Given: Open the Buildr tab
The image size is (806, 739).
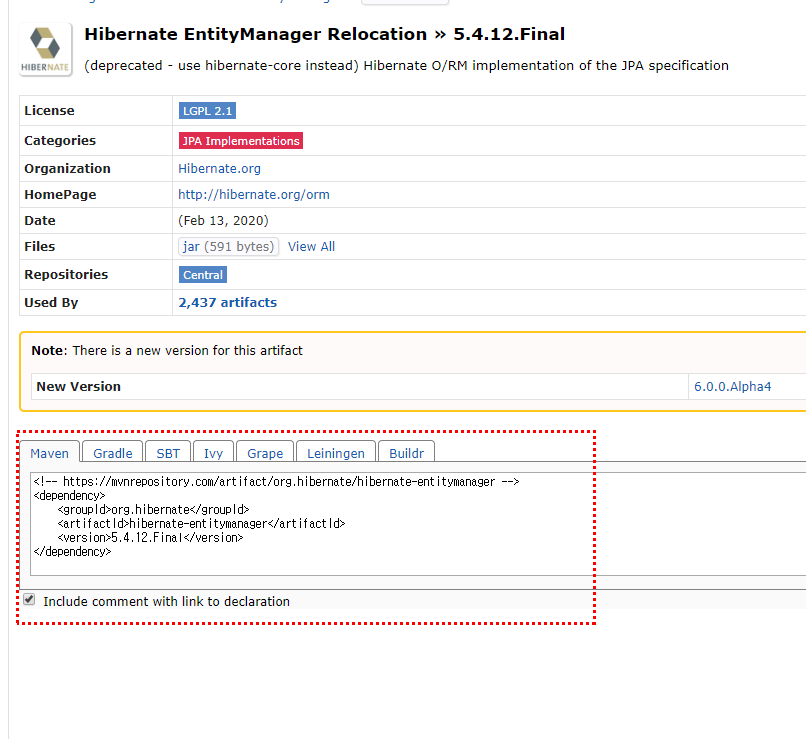Looking at the screenshot, I should 407,453.
